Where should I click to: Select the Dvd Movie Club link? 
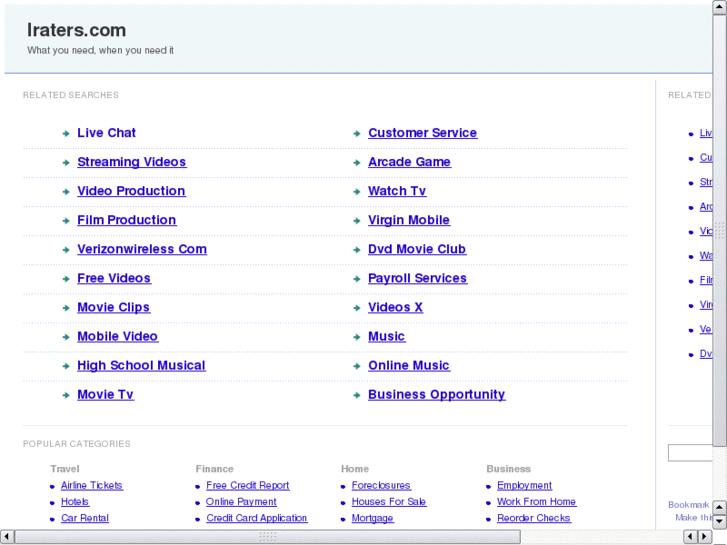417,250
